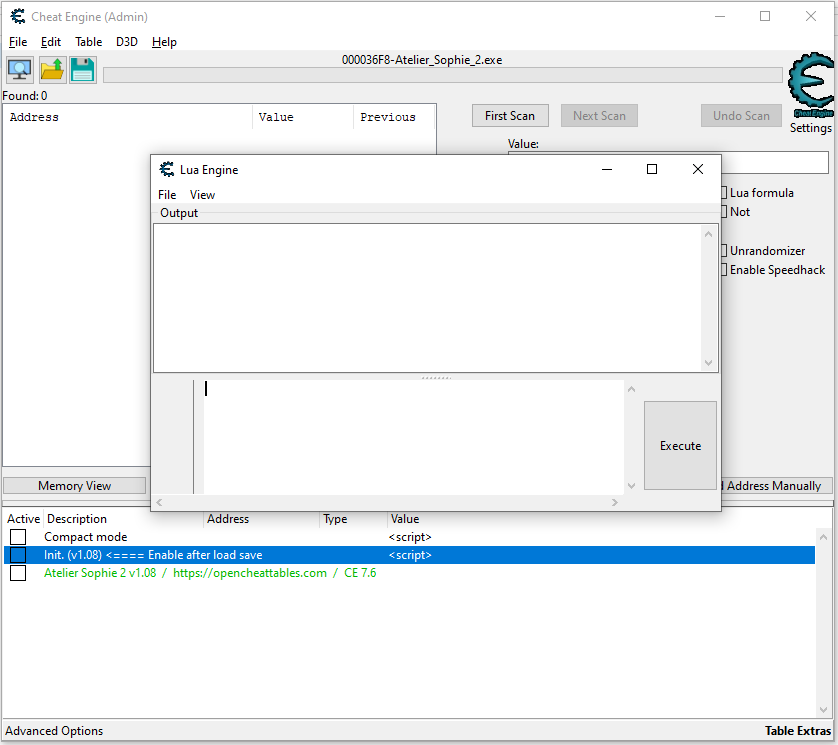Viewport: 838px width, 745px height.
Task: Click the Address column header in results list
Action: 128,118
